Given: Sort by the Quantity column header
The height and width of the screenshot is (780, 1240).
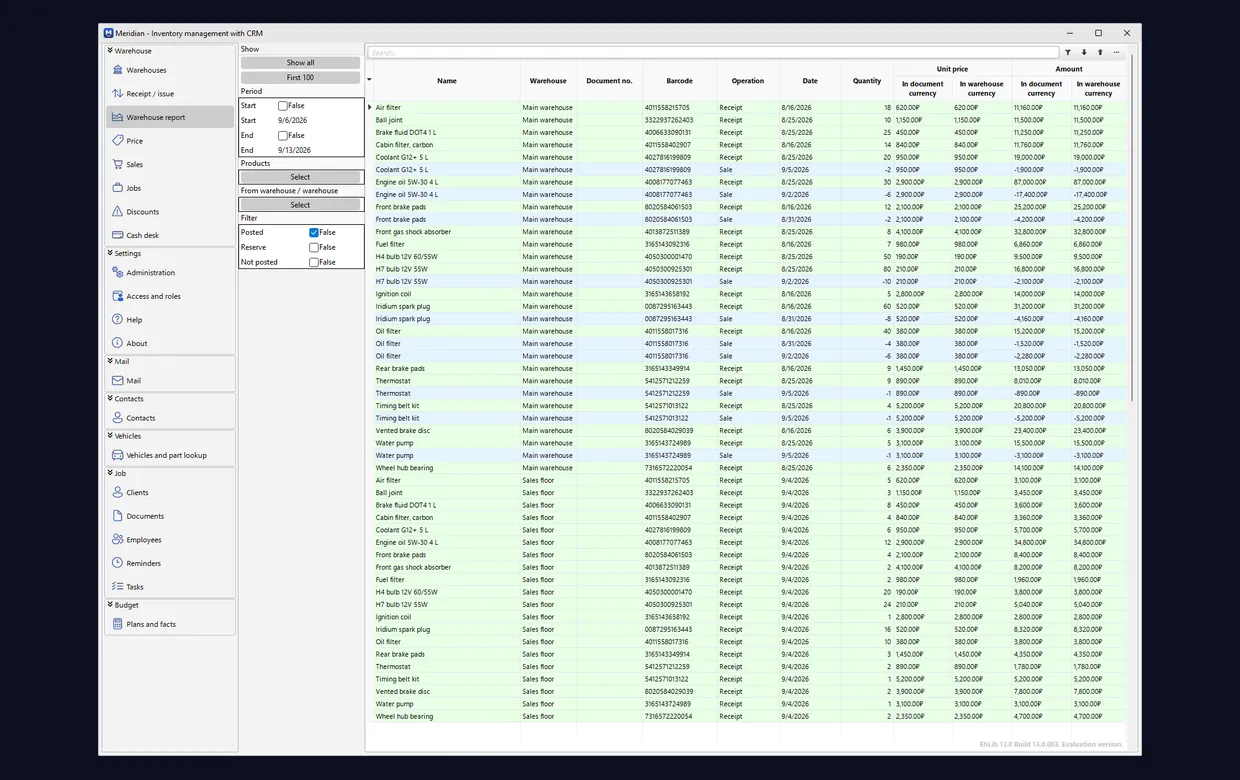Looking at the screenshot, I should click(867, 81).
